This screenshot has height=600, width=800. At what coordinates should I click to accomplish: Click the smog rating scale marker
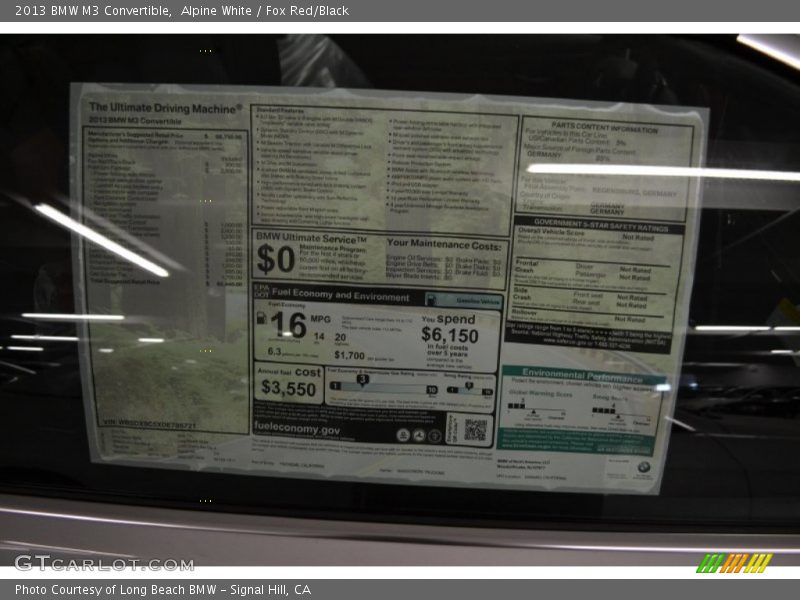click(468, 386)
